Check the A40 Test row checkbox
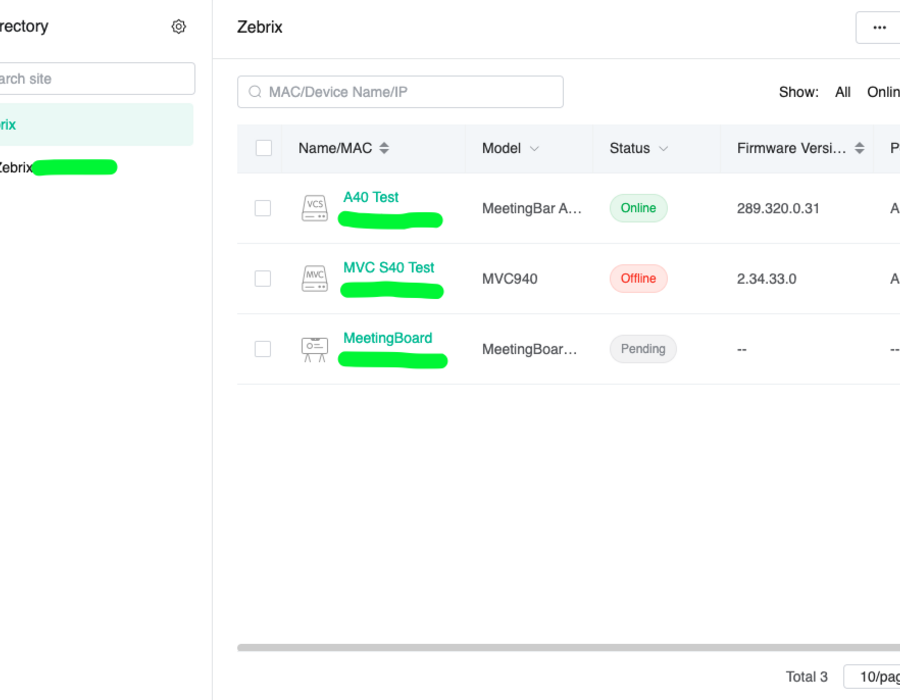The width and height of the screenshot is (900, 700). (x=263, y=208)
